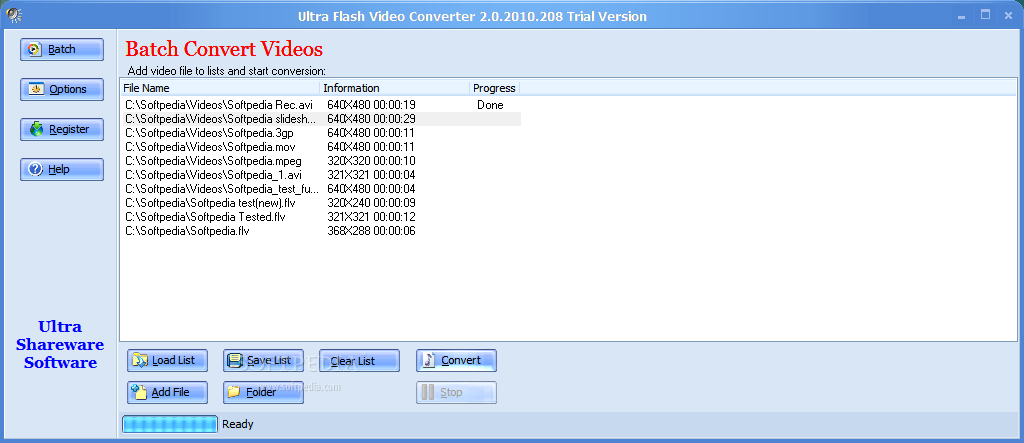Click the 320X320 00:00:10 info cell
The height and width of the screenshot is (443, 1024).
coord(371,161)
